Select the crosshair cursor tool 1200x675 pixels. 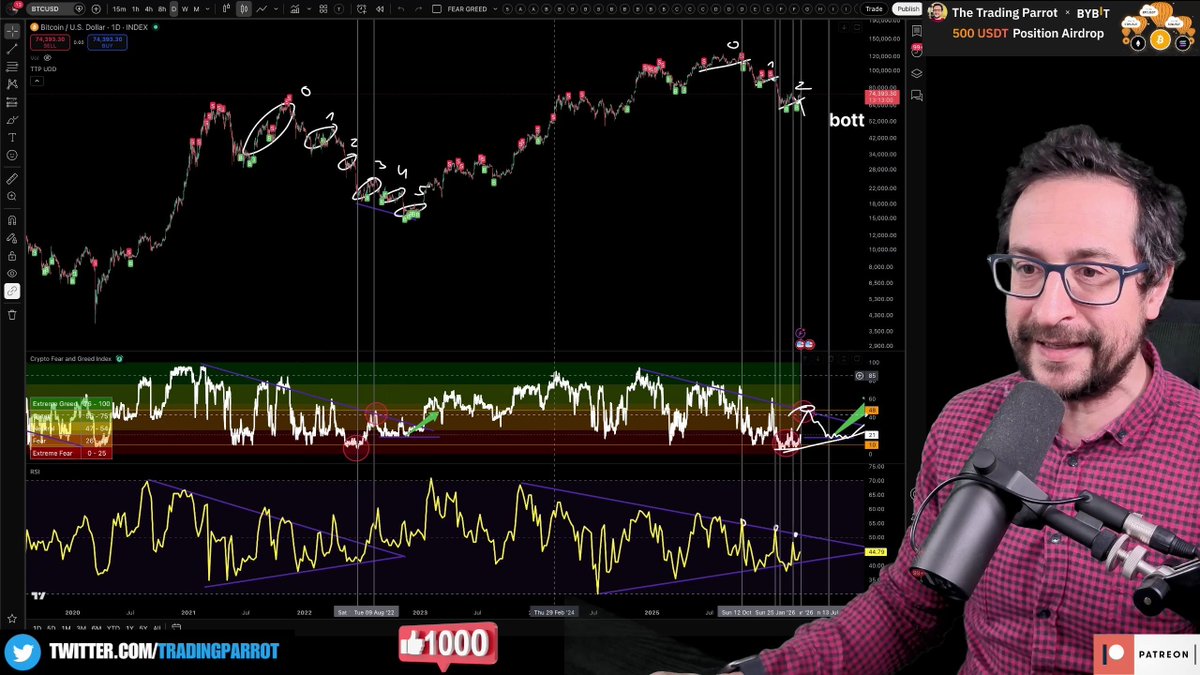point(12,31)
